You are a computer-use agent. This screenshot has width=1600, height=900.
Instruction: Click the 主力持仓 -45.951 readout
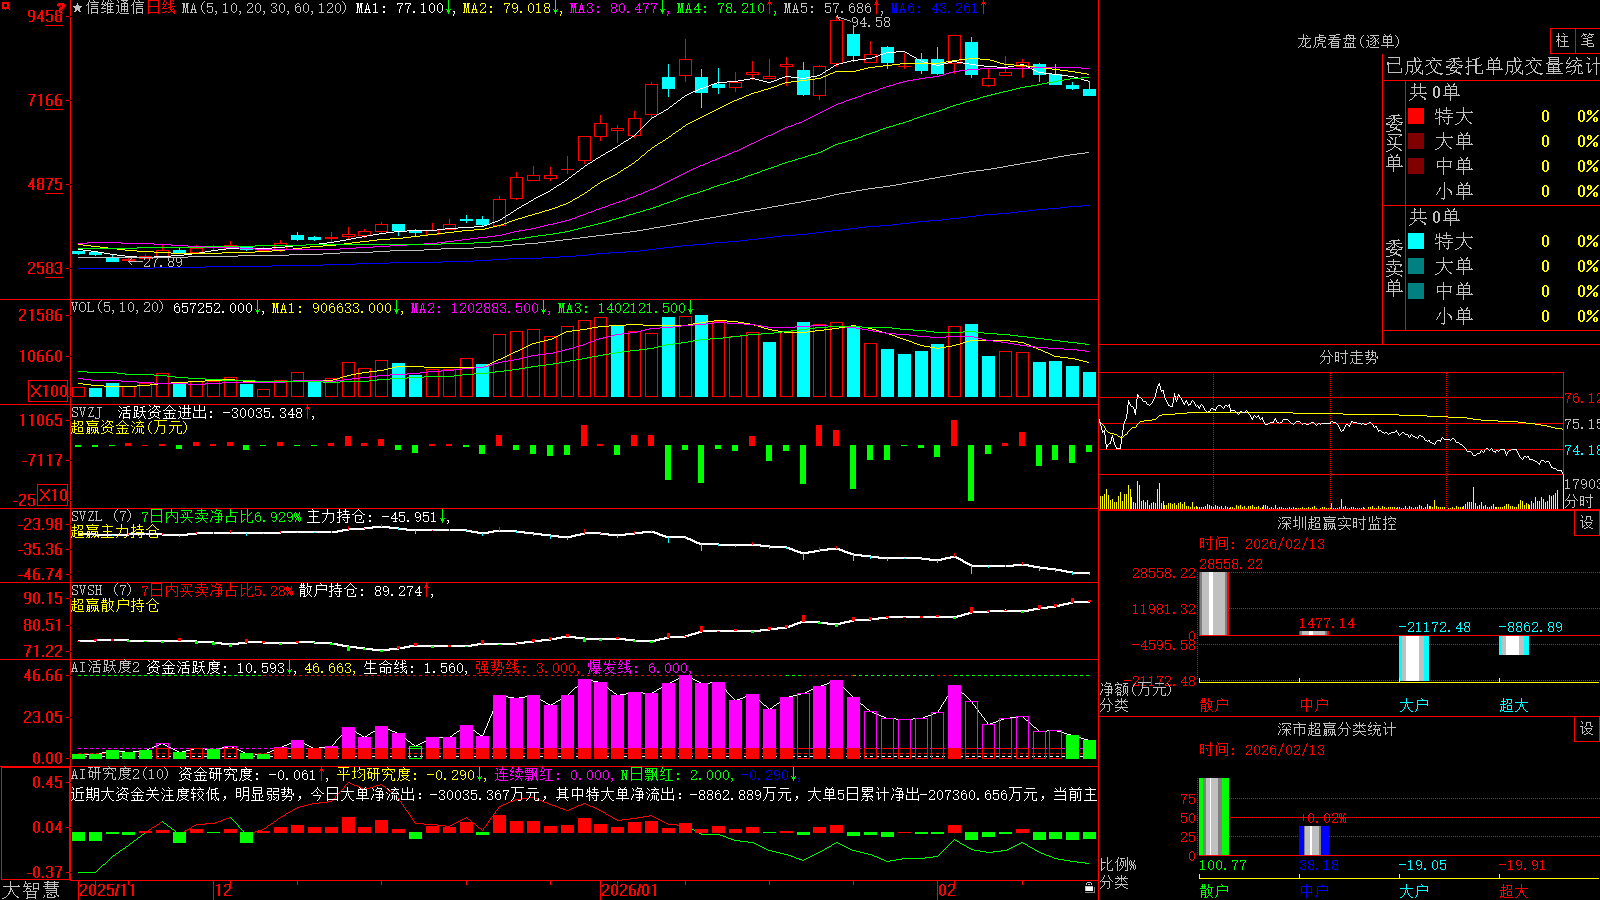(x=377, y=517)
